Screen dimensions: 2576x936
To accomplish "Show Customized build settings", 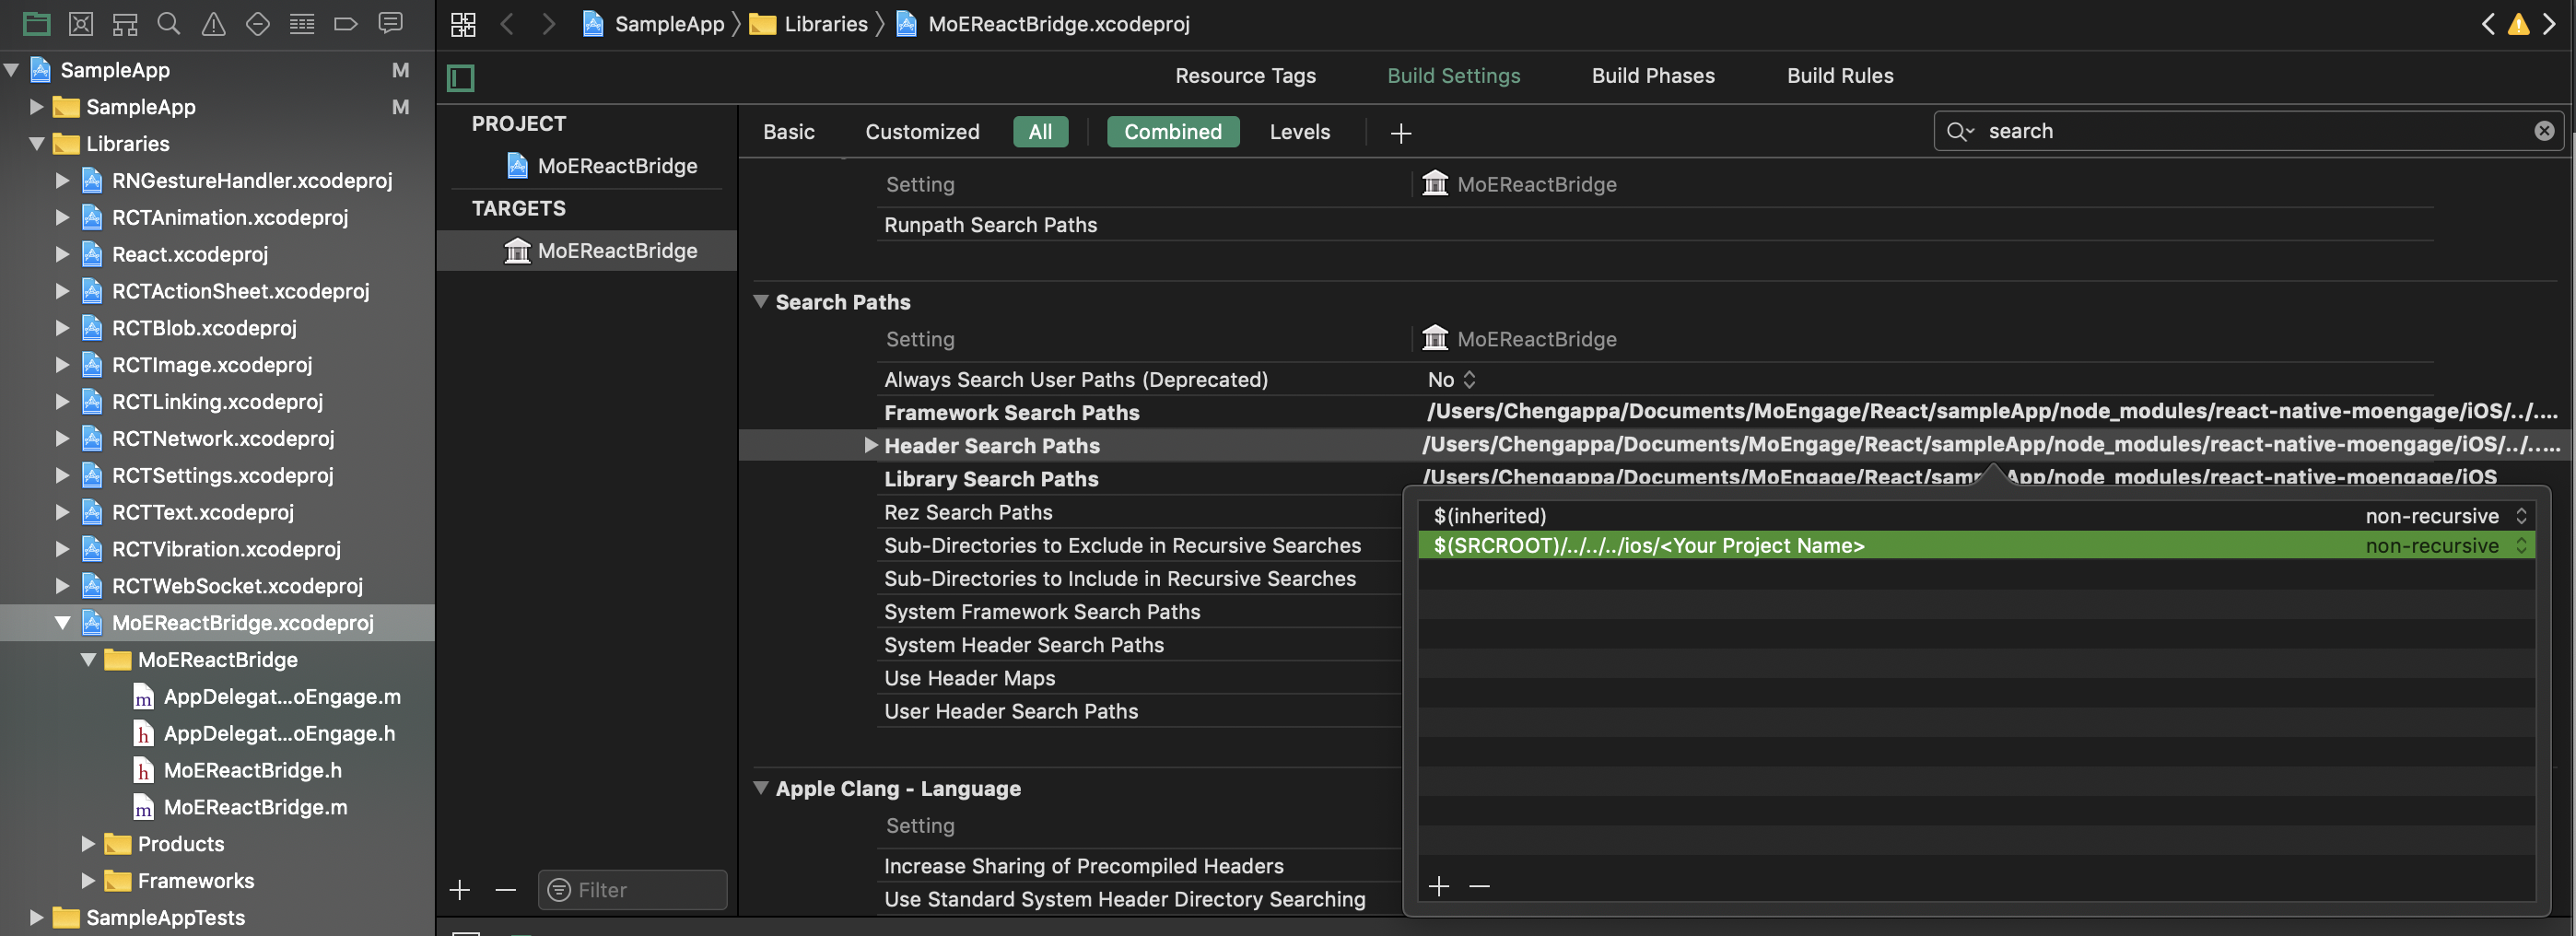I will coord(922,132).
